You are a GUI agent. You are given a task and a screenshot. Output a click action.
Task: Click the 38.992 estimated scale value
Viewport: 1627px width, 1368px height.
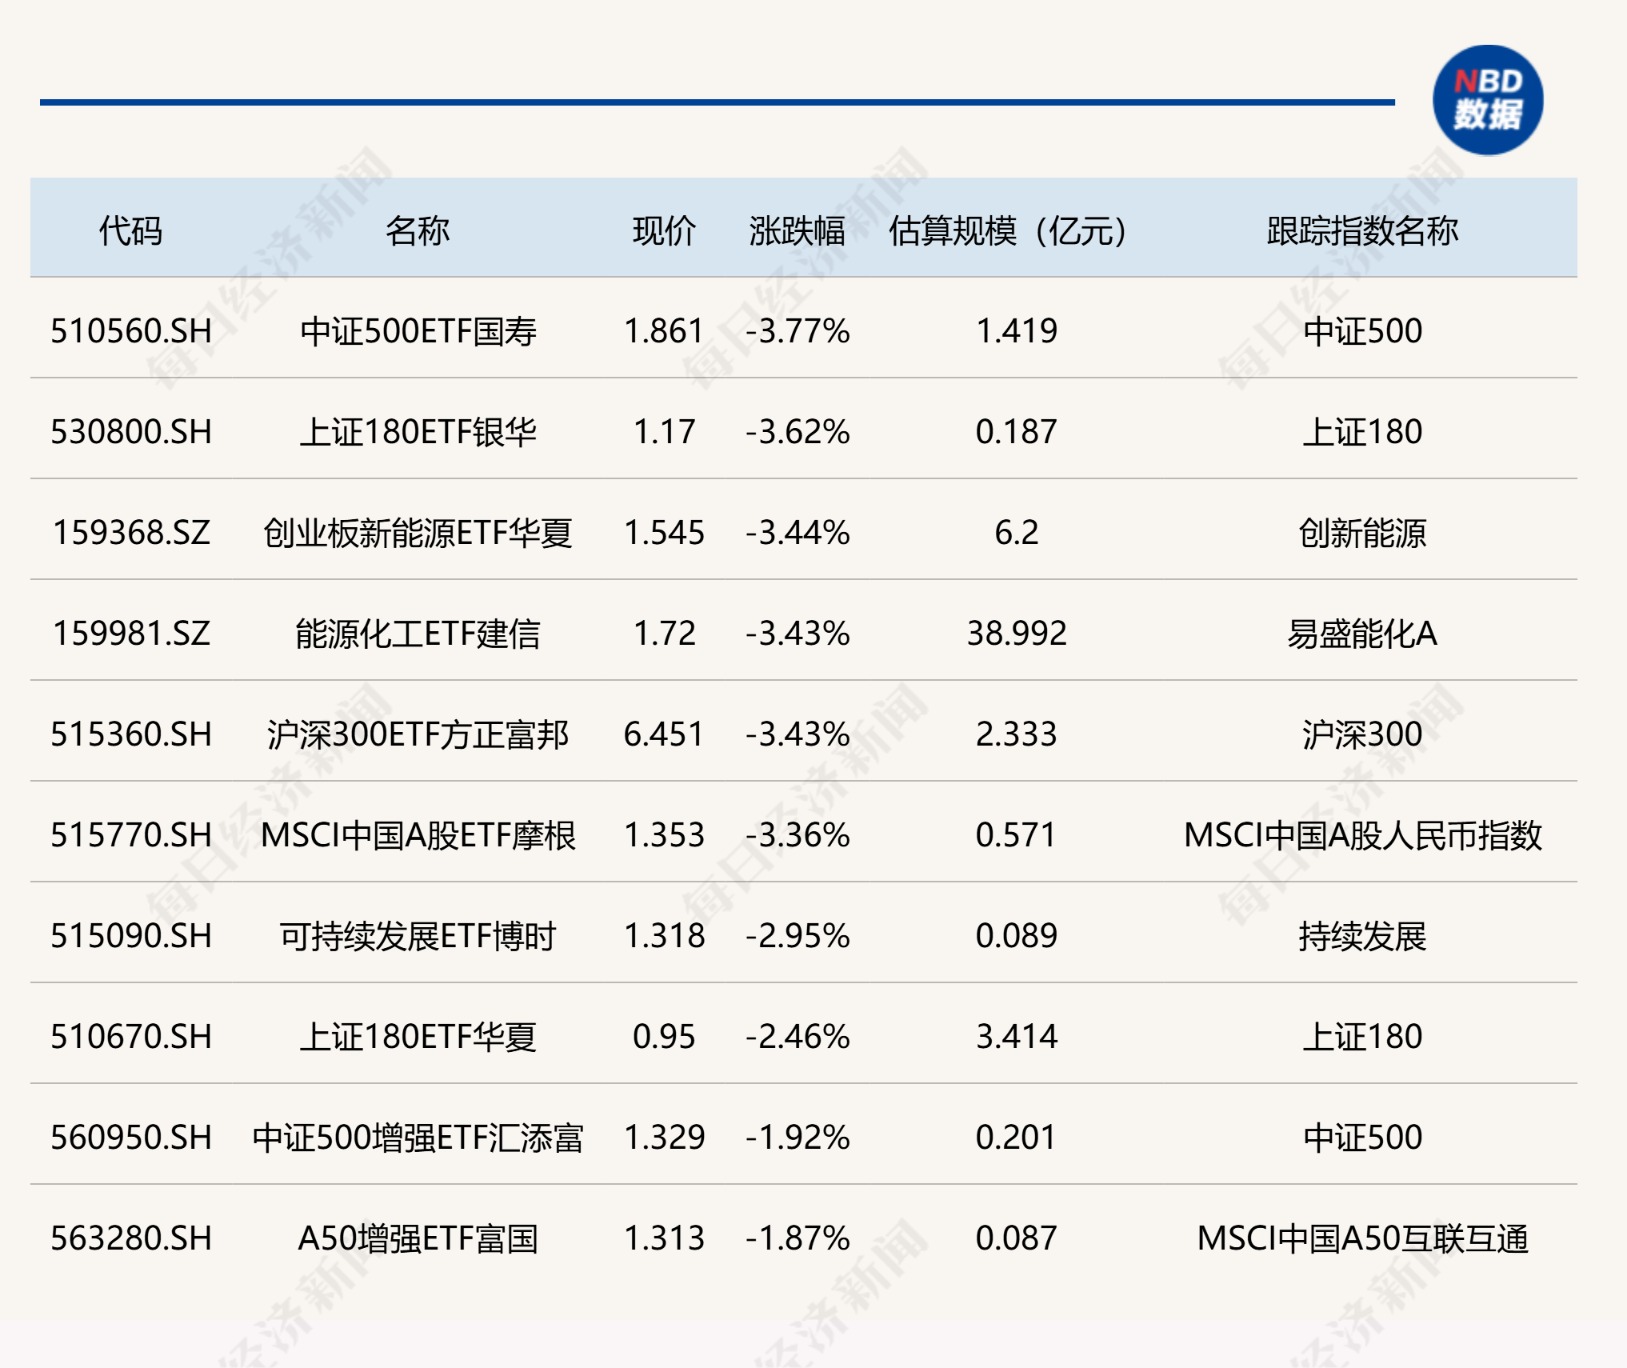point(1016,634)
